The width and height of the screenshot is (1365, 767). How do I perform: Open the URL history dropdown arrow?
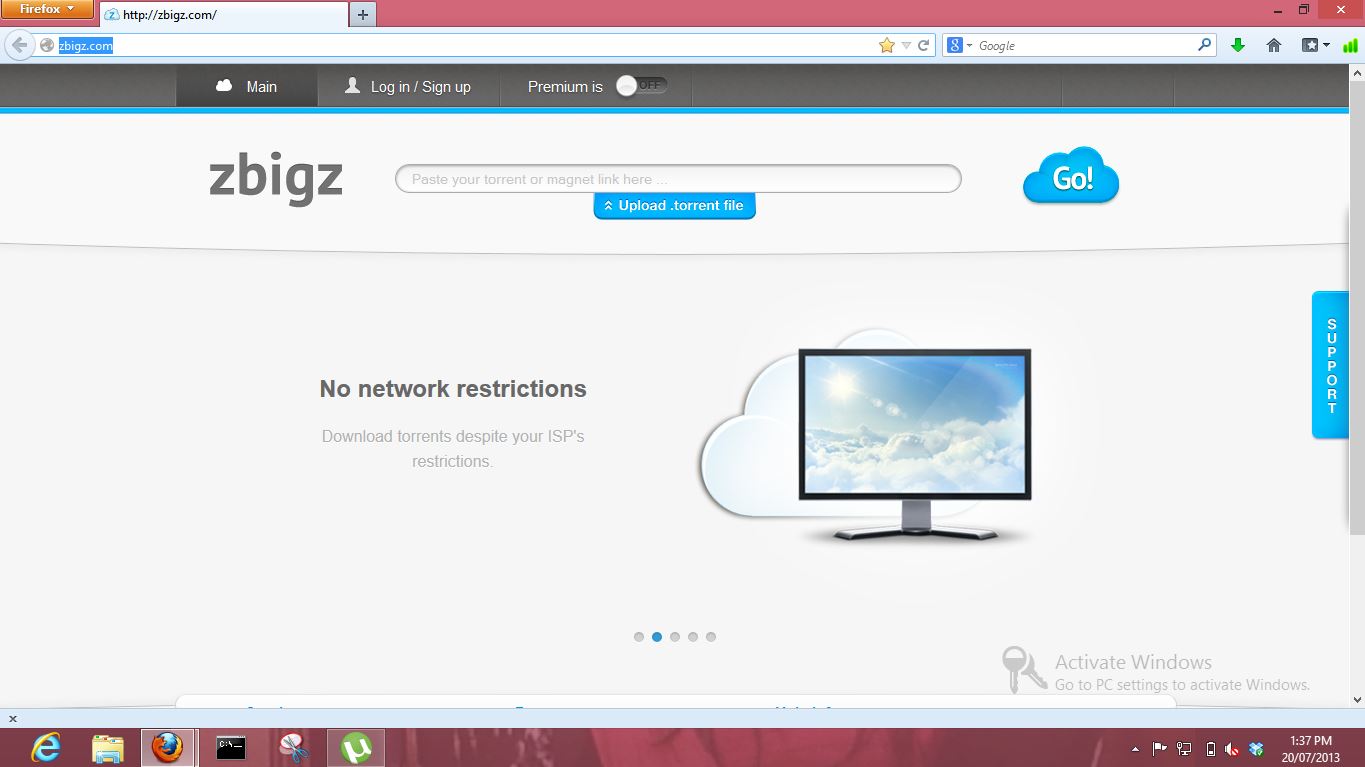[906, 45]
